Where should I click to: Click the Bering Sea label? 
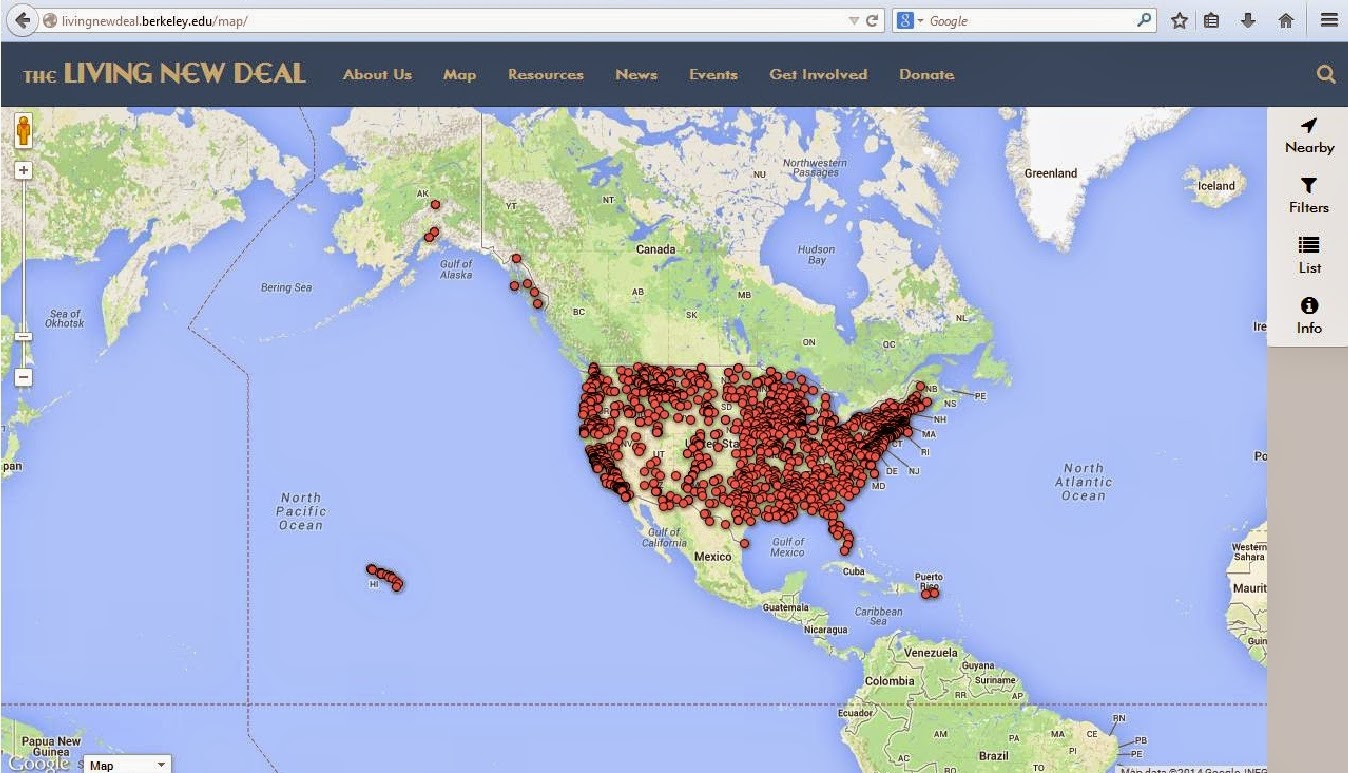(x=287, y=288)
